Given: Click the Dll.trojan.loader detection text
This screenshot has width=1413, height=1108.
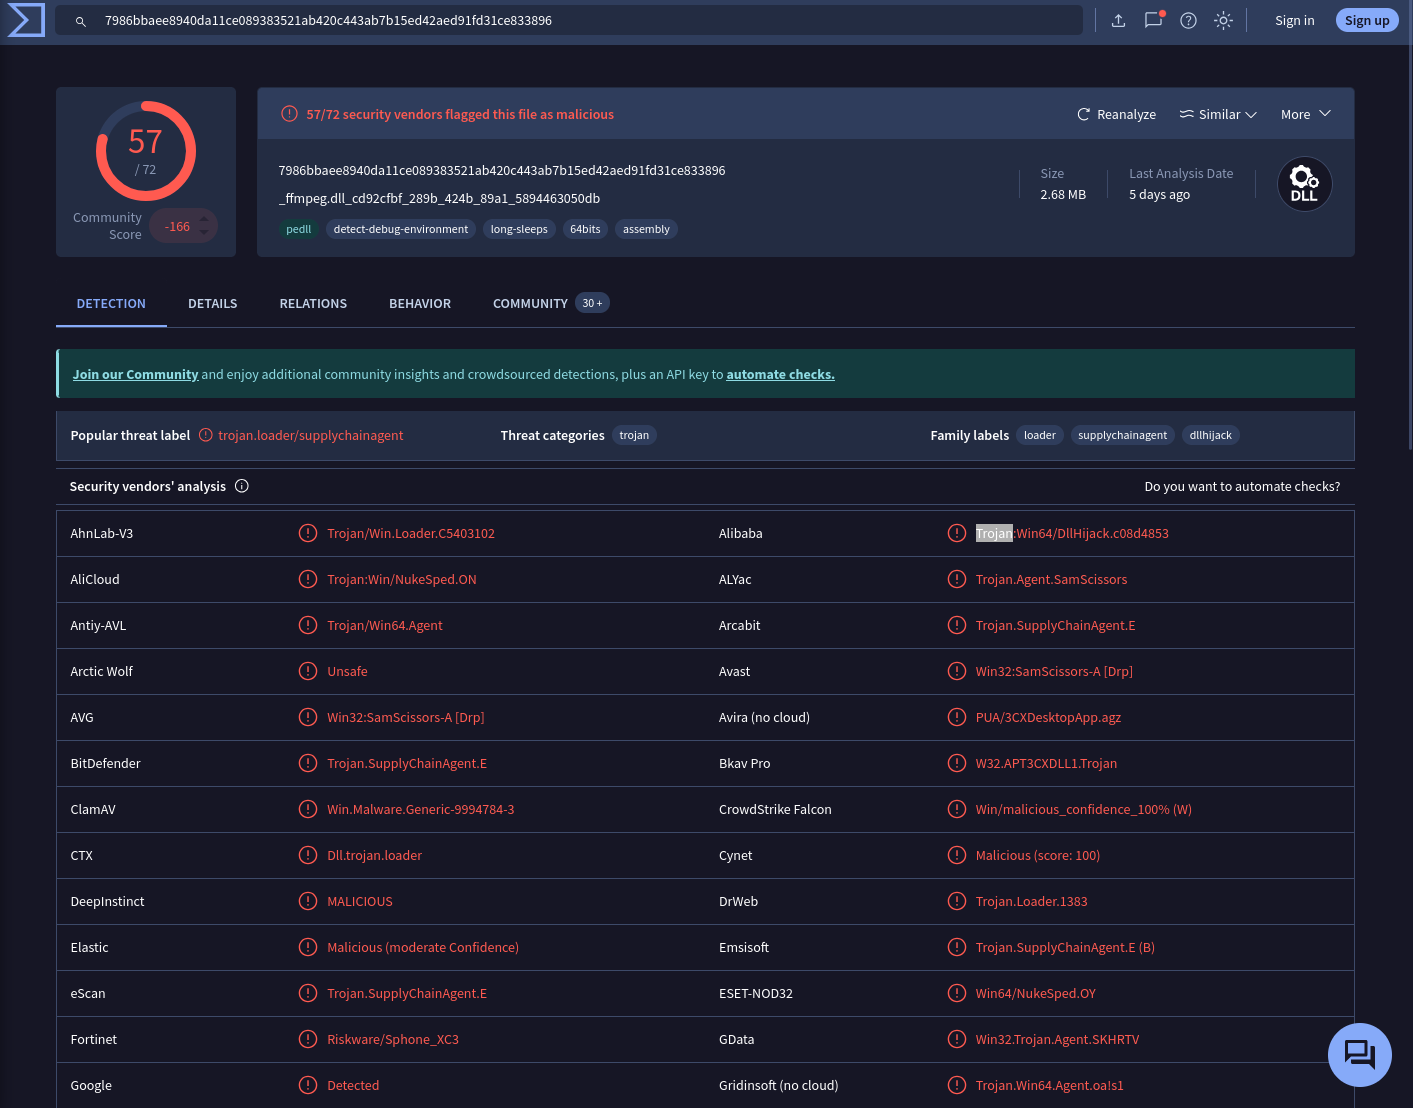Looking at the screenshot, I should coord(375,855).
